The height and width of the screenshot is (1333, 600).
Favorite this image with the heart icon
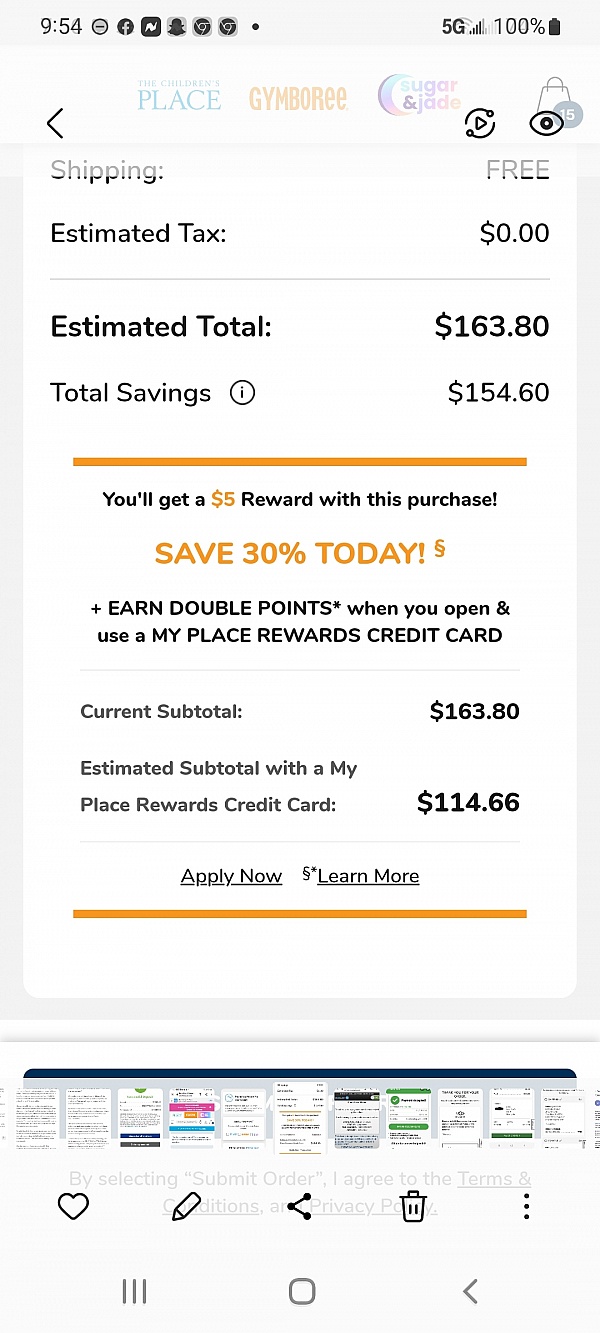[x=73, y=1207]
